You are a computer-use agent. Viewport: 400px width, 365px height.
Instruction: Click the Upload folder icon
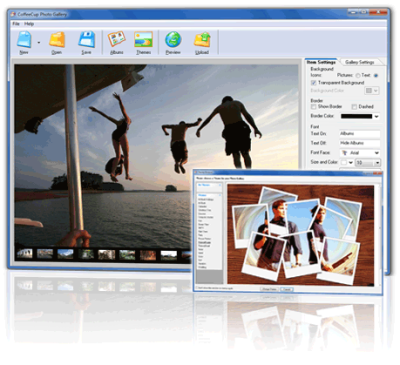point(202,40)
